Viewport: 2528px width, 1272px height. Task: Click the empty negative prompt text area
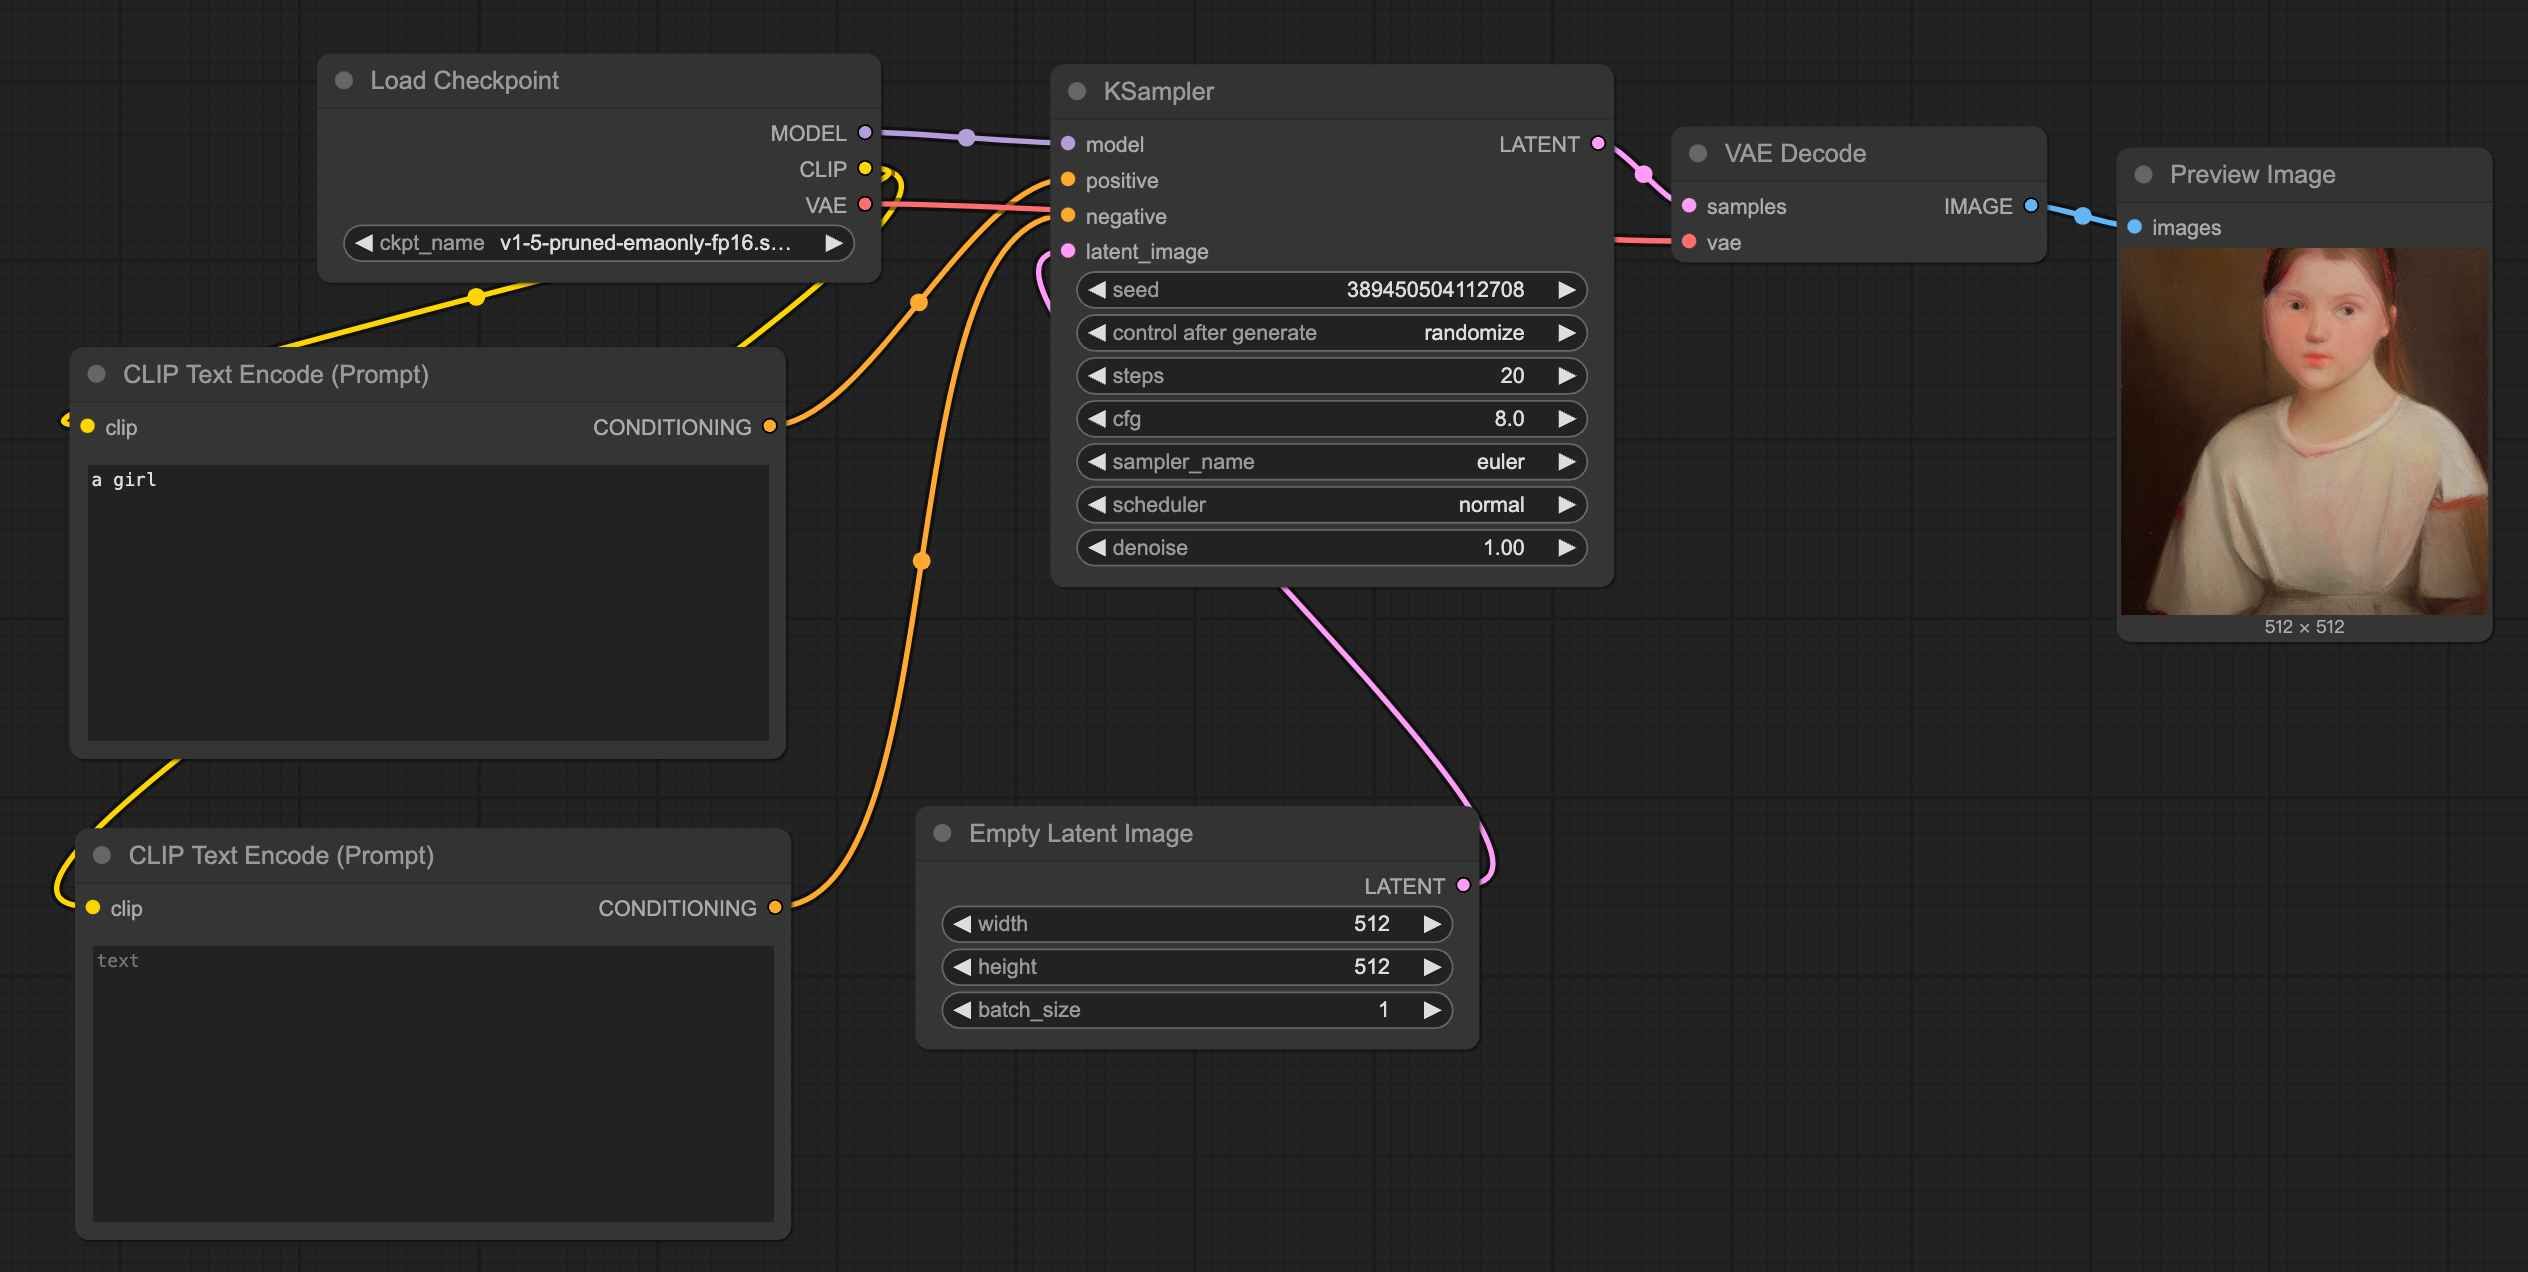(x=433, y=1083)
